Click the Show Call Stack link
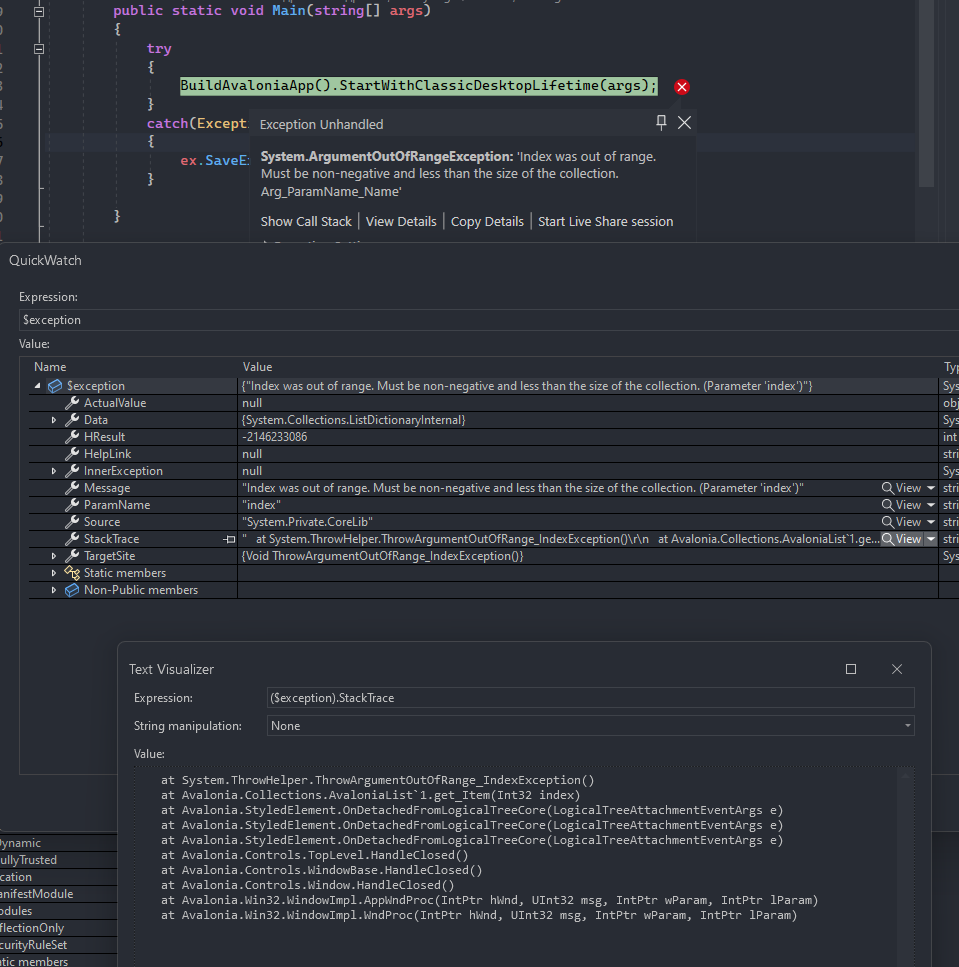The image size is (959, 967). 306,221
